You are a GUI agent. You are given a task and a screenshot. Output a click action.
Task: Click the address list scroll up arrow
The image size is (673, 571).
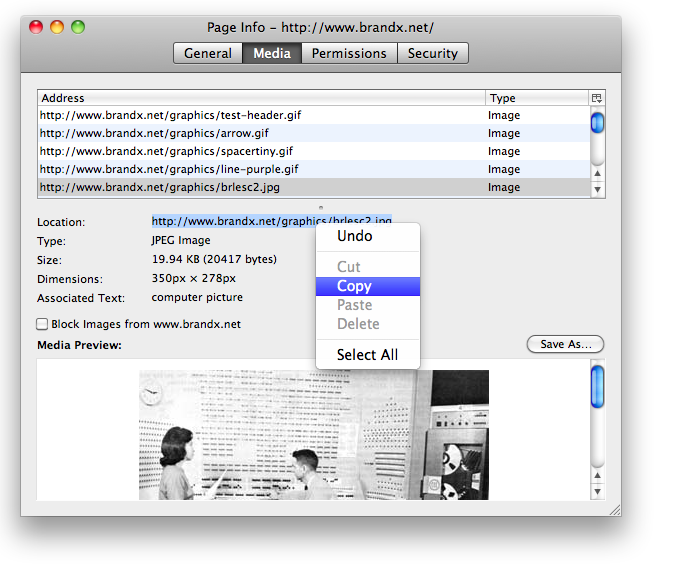pos(598,171)
